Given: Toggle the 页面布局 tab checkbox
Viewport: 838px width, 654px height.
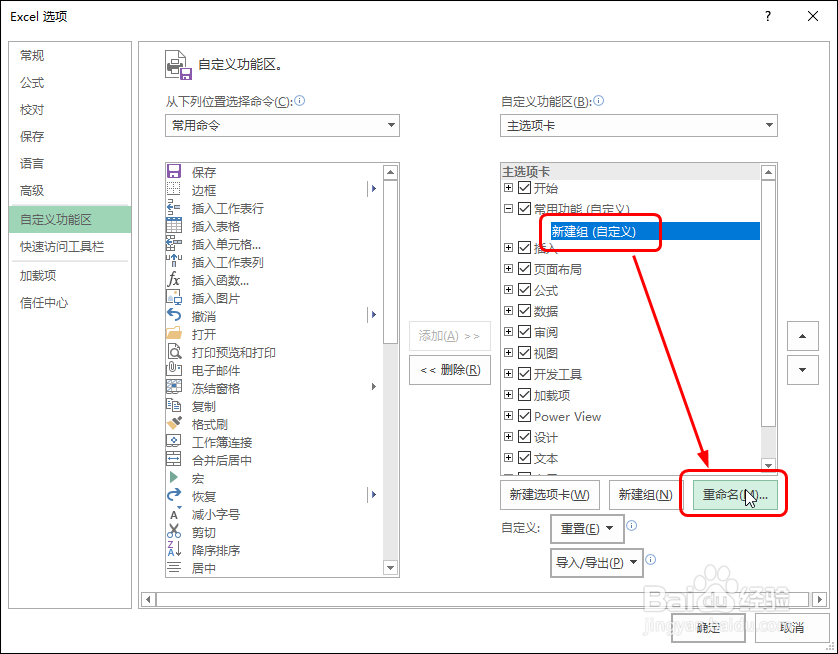Looking at the screenshot, I should tap(524, 268).
